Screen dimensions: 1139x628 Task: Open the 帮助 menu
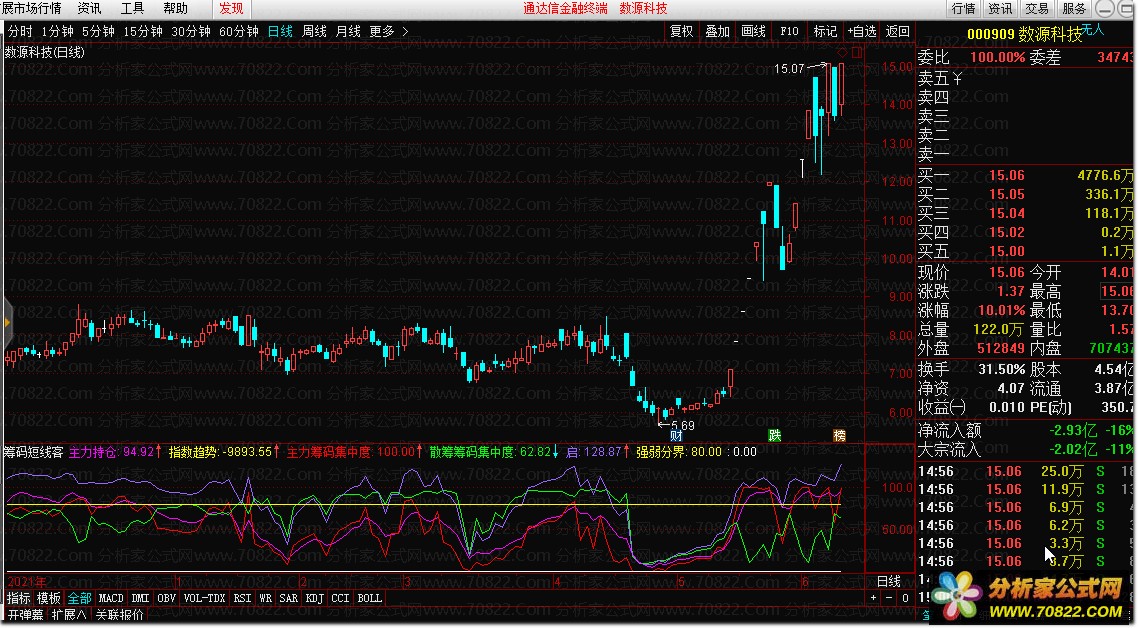pos(175,9)
